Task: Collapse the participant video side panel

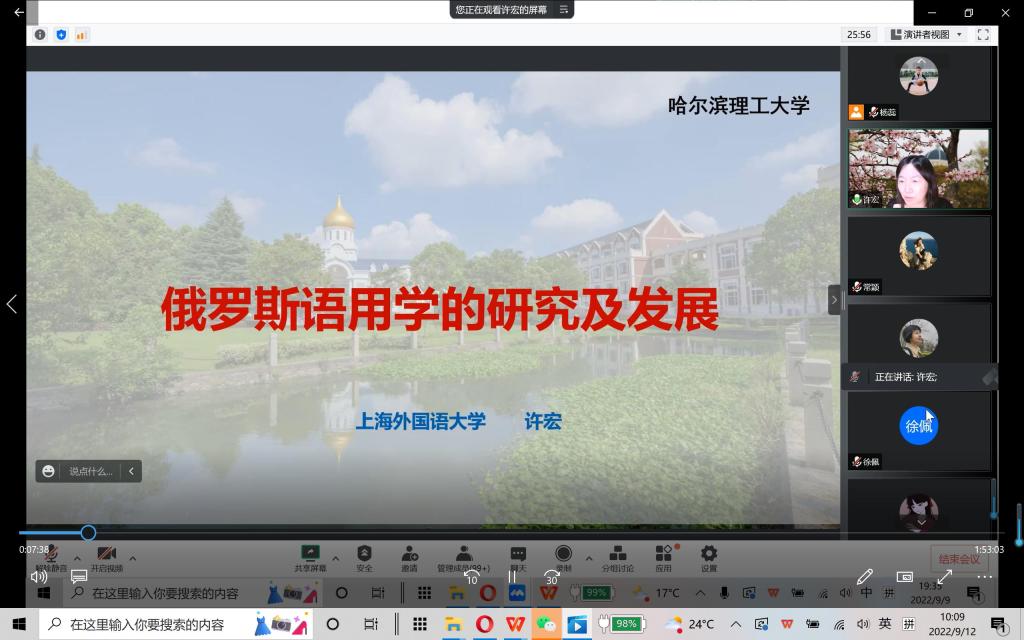Action: [835, 299]
